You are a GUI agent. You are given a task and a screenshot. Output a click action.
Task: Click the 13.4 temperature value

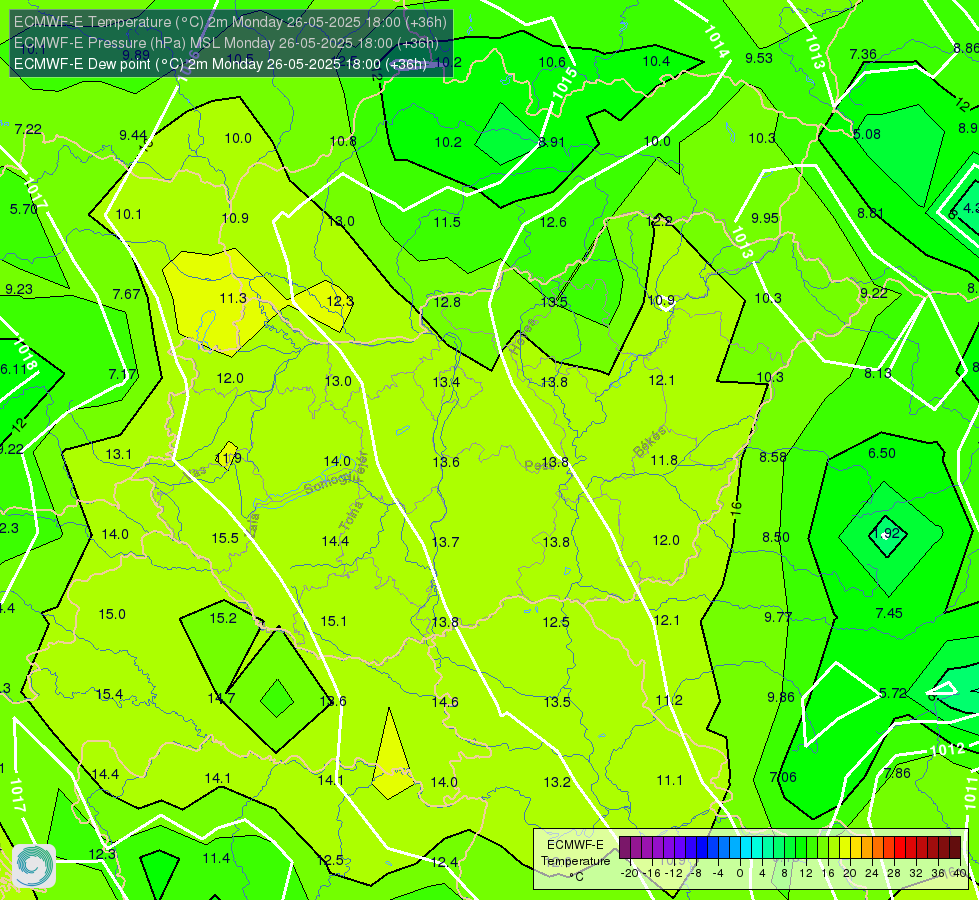(x=446, y=382)
